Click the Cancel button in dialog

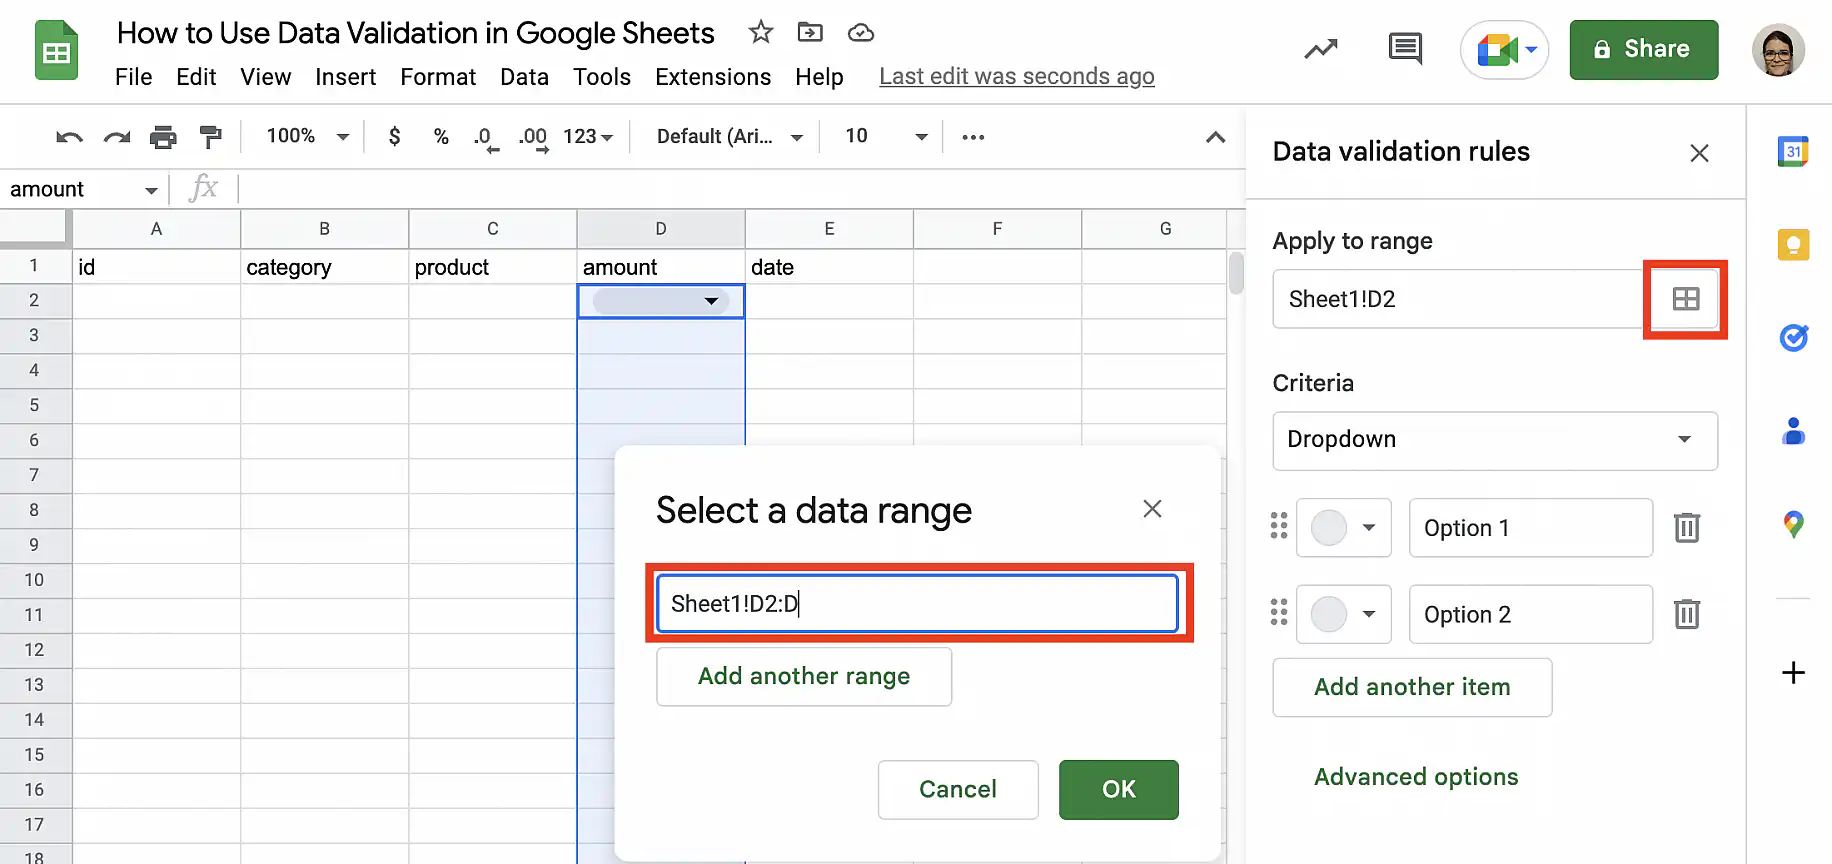958,790
